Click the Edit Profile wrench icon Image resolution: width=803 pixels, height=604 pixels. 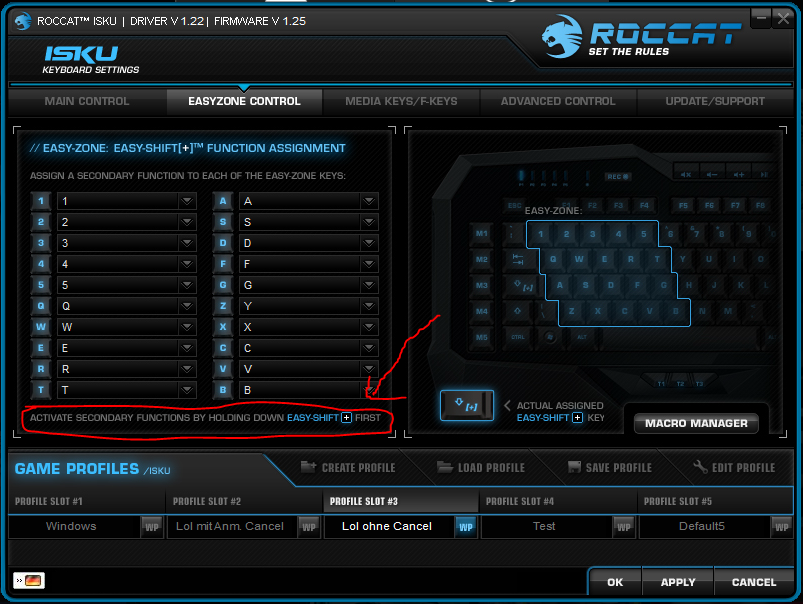[700, 467]
